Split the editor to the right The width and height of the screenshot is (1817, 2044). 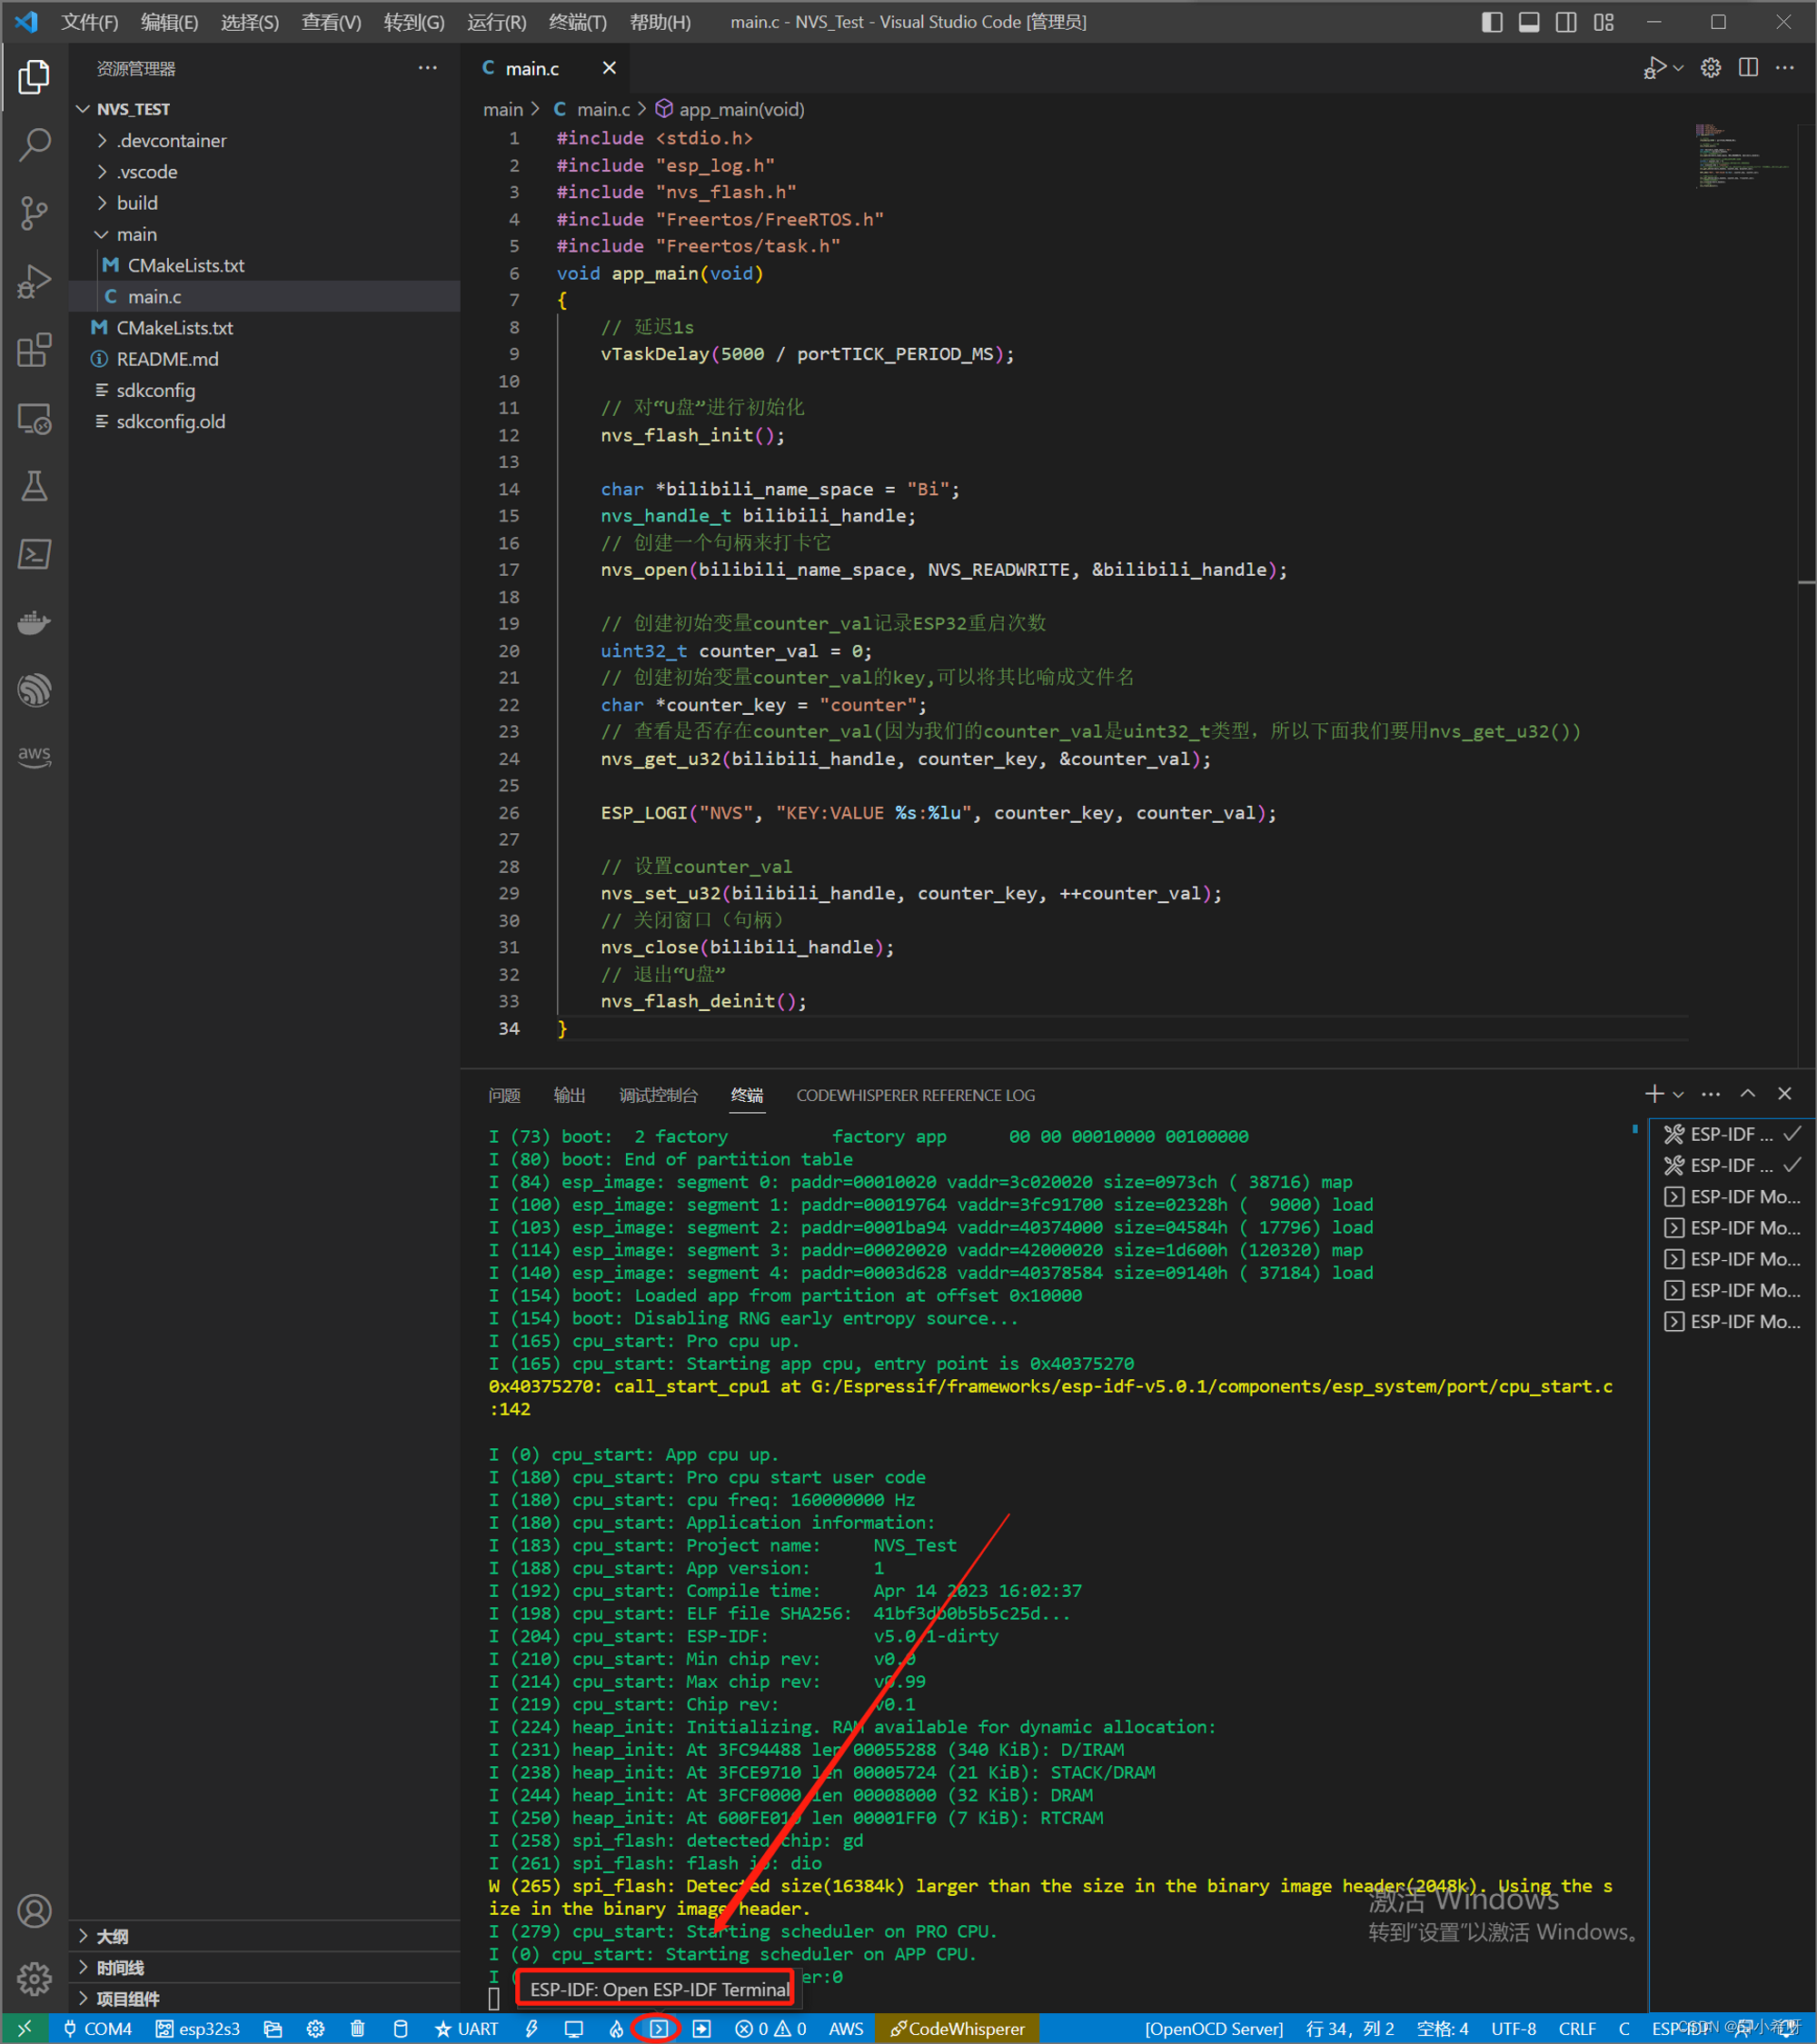(1748, 68)
